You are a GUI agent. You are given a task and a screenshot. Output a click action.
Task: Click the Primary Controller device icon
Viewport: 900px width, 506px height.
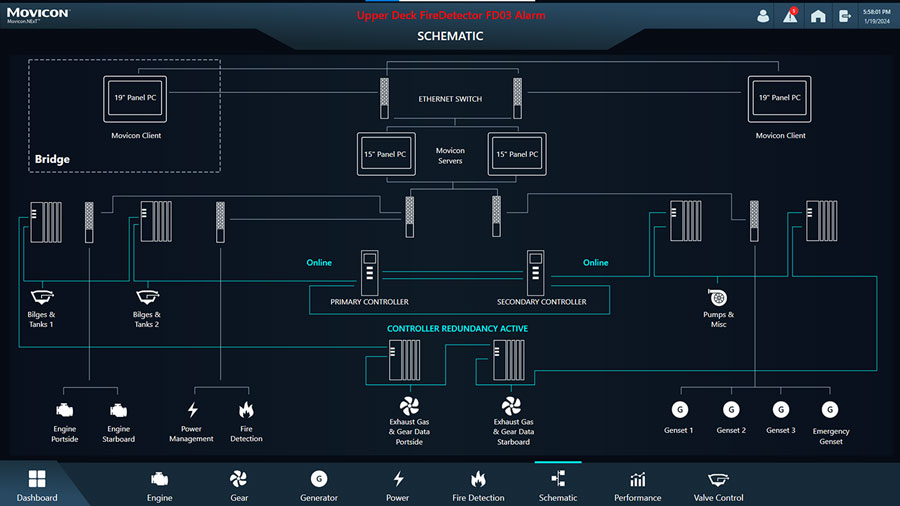(369, 273)
